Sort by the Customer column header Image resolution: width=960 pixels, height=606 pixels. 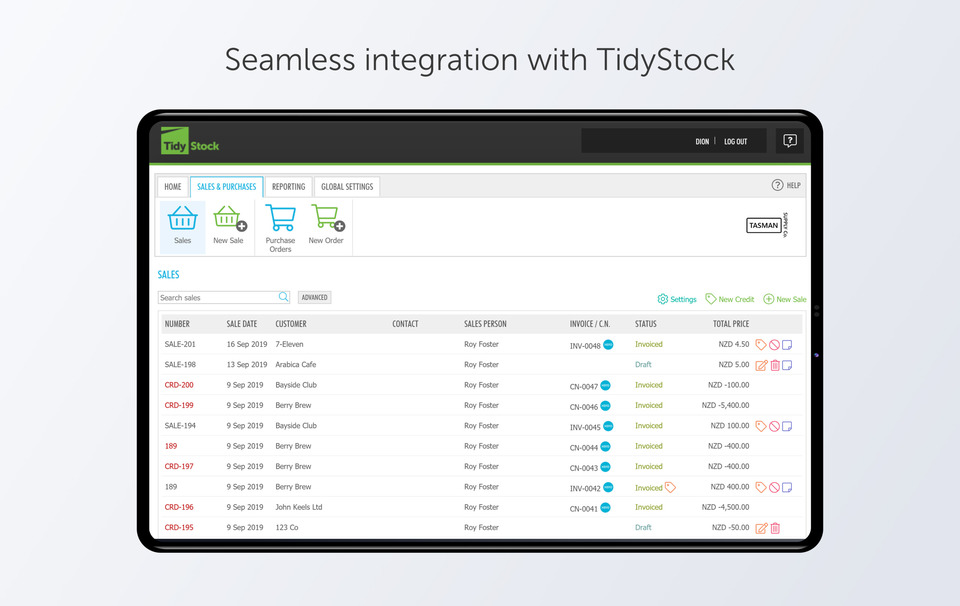click(x=291, y=324)
